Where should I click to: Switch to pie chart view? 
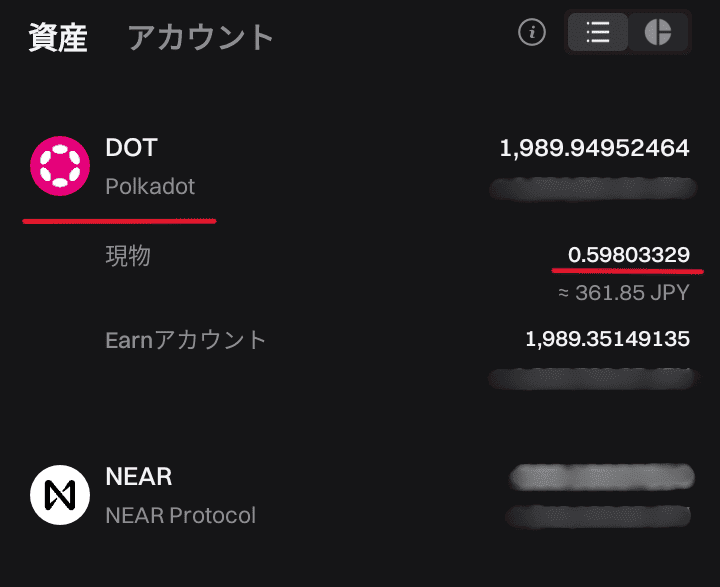[x=658, y=33]
